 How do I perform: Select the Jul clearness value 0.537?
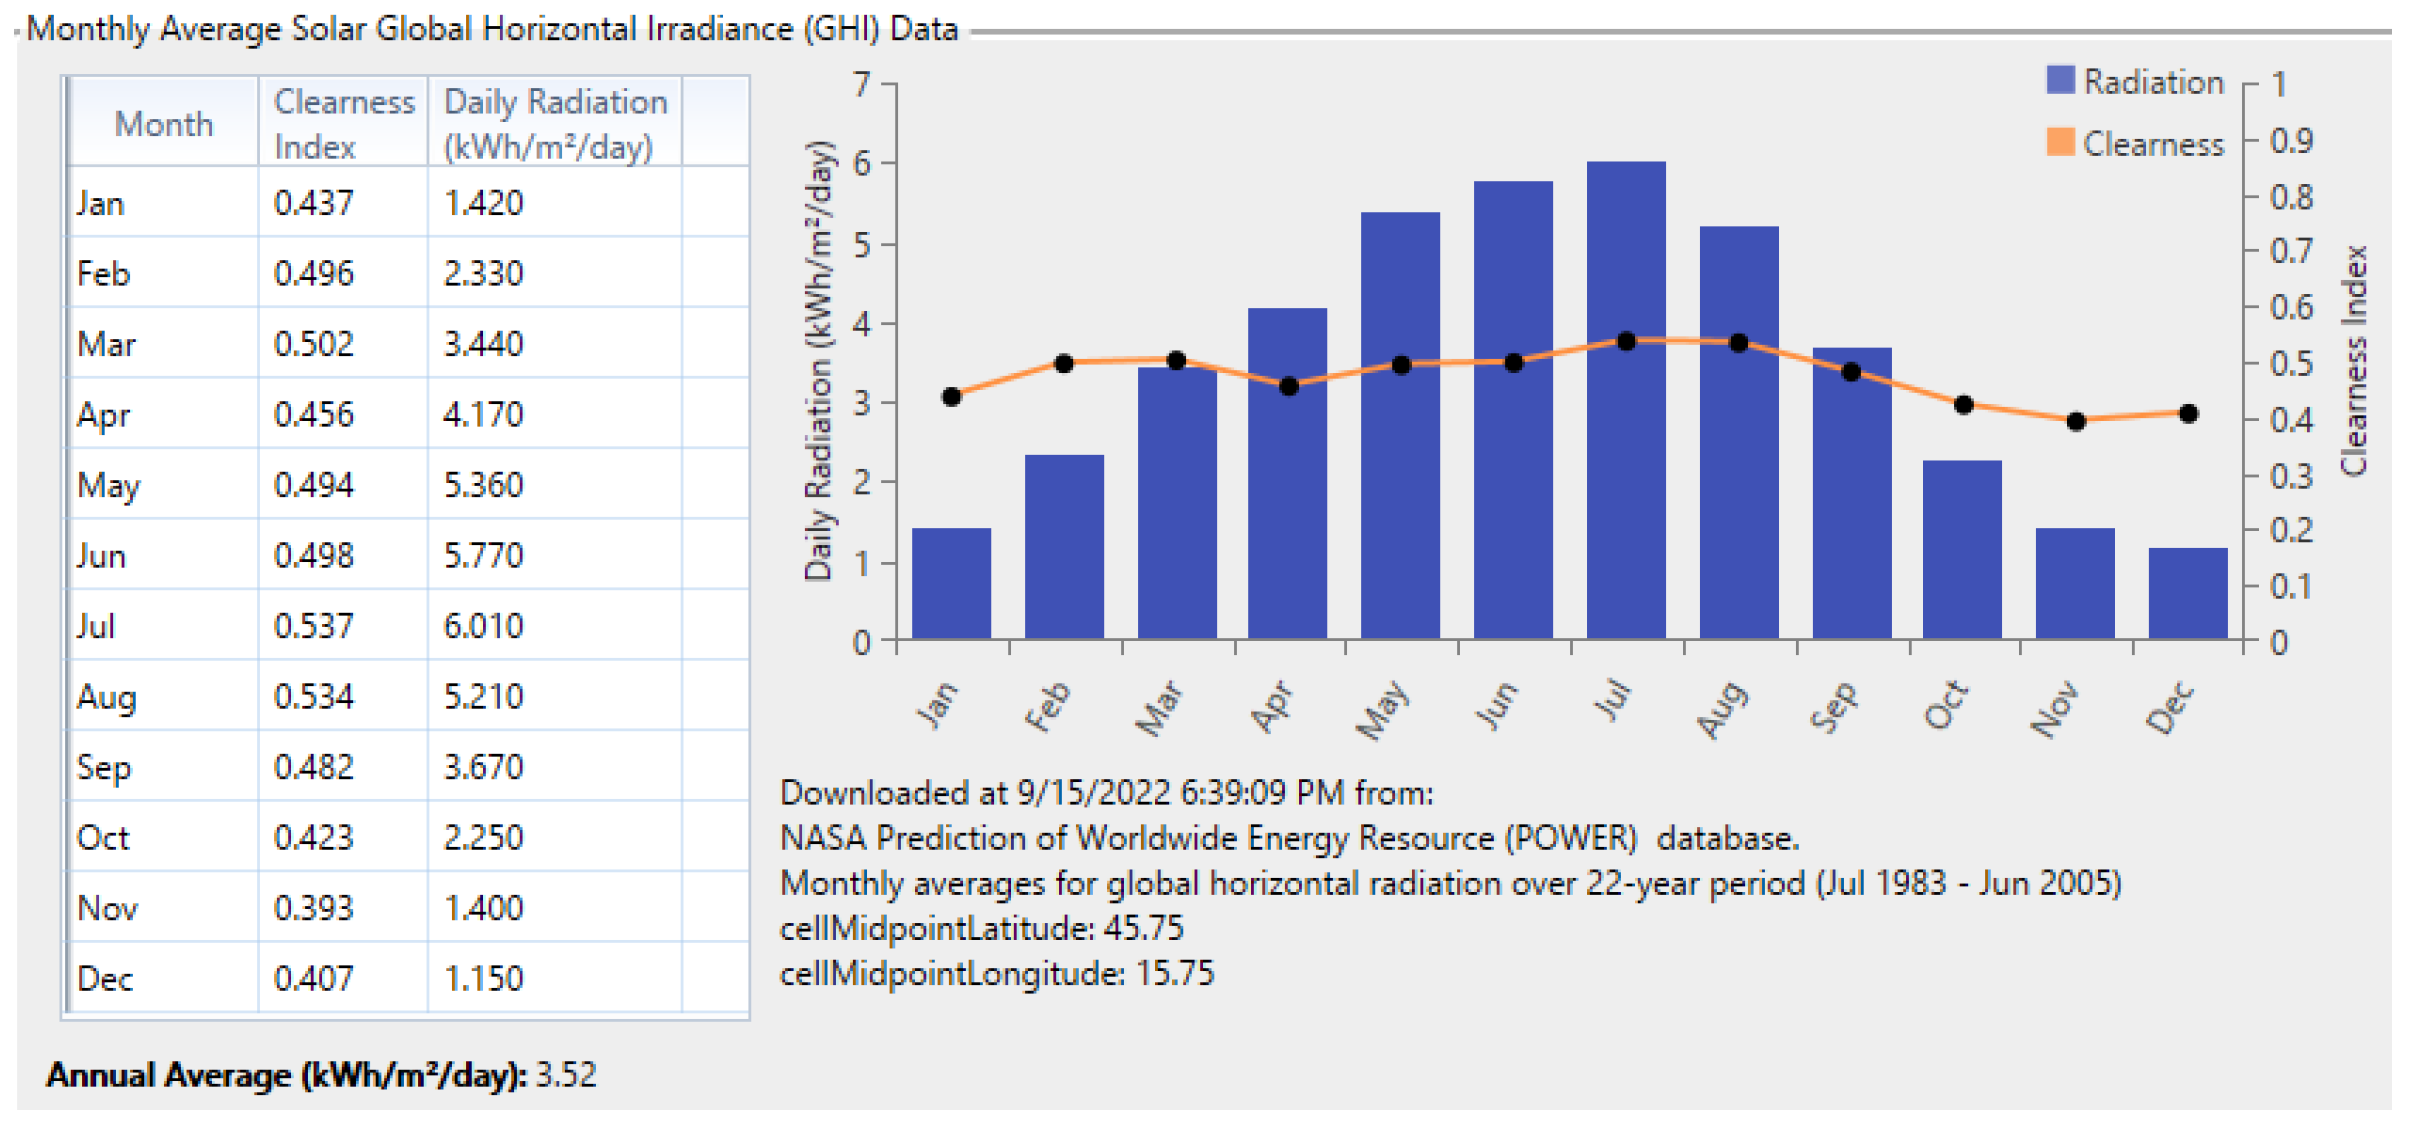(x=314, y=626)
